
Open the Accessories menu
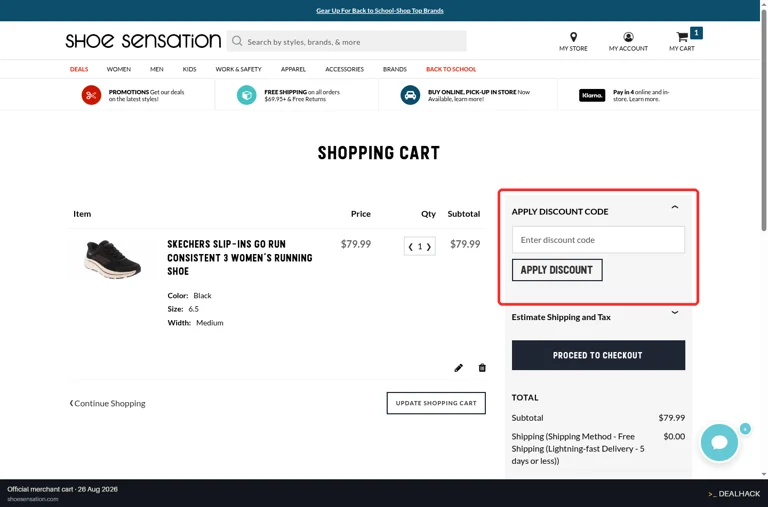coord(344,69)
